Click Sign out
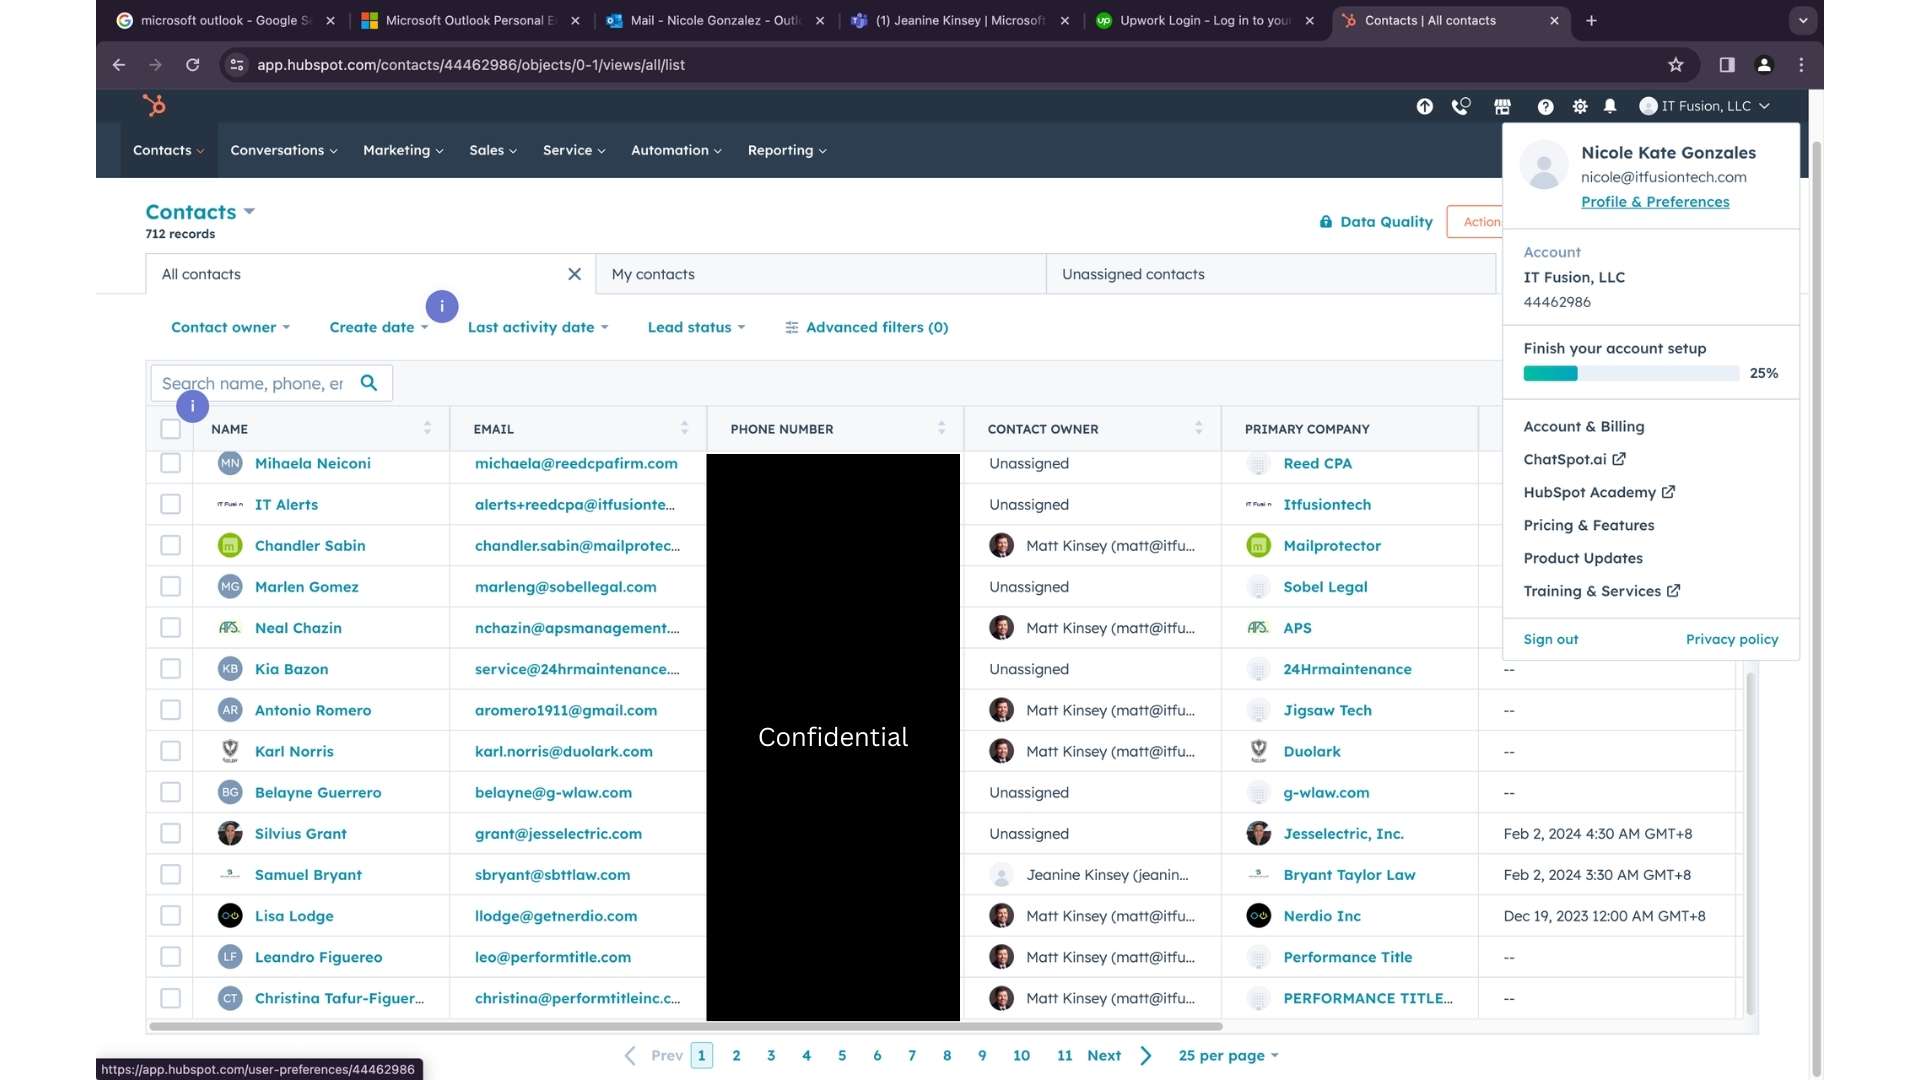 (x=1550, y=639)
